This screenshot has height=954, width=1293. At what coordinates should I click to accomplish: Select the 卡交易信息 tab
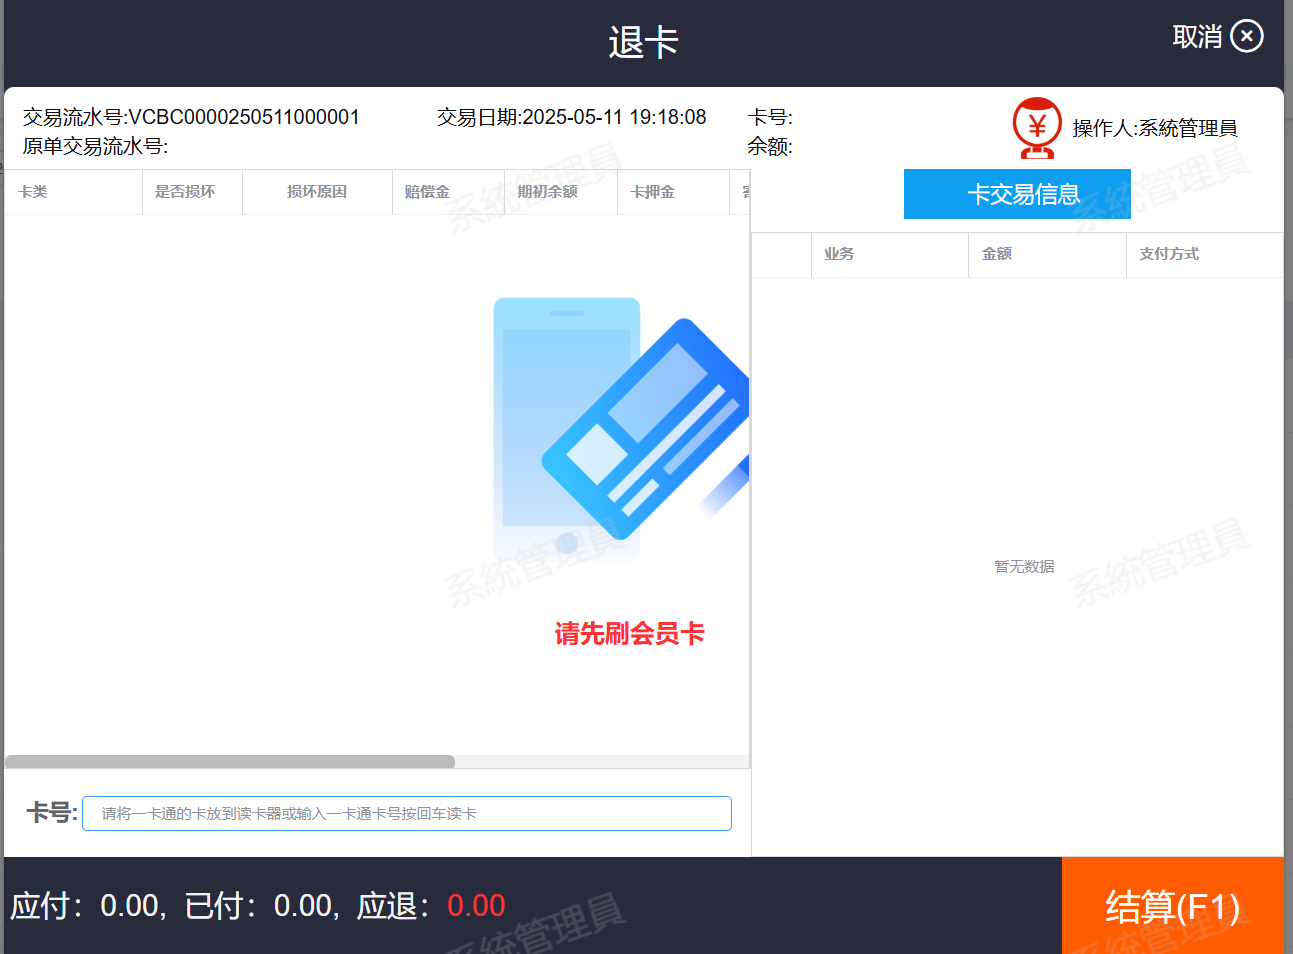pyautogui.click(x=1017, y=194)
